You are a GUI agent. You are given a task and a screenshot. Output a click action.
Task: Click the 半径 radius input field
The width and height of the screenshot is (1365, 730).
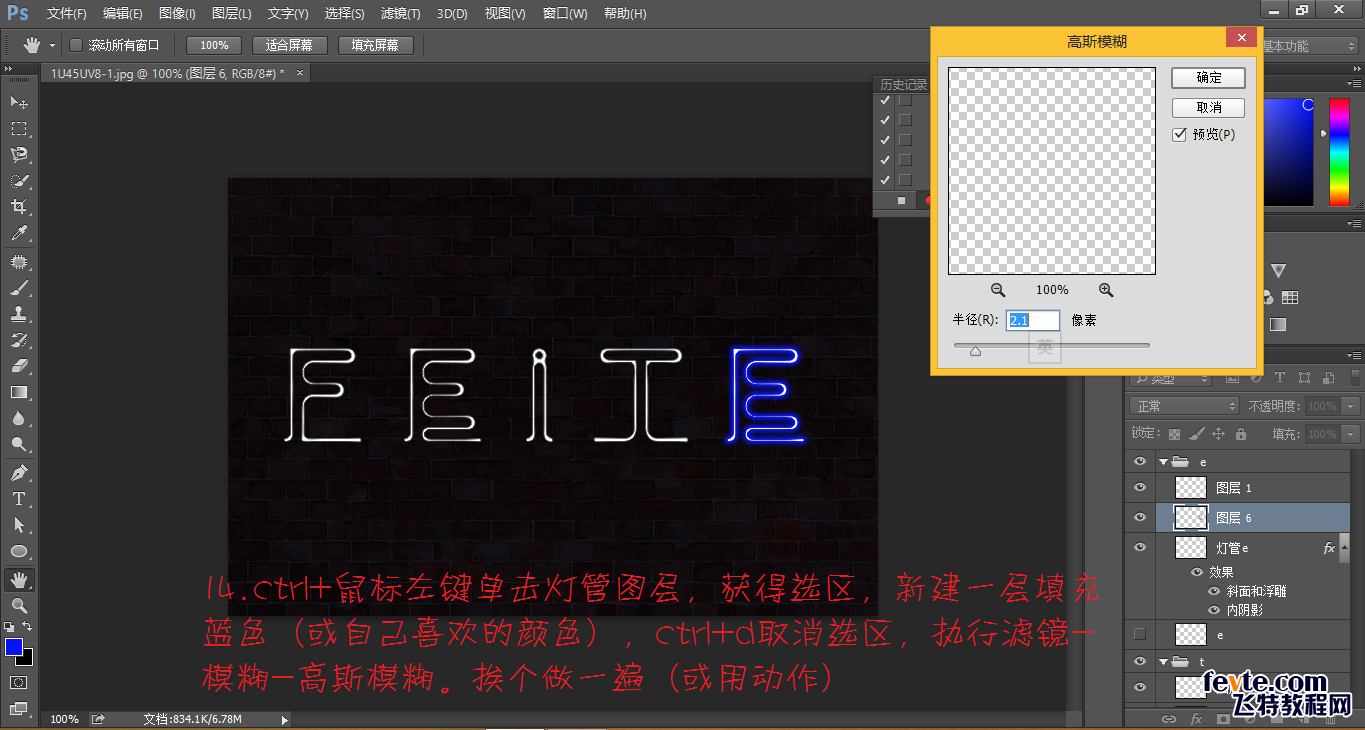[1032, 319]
